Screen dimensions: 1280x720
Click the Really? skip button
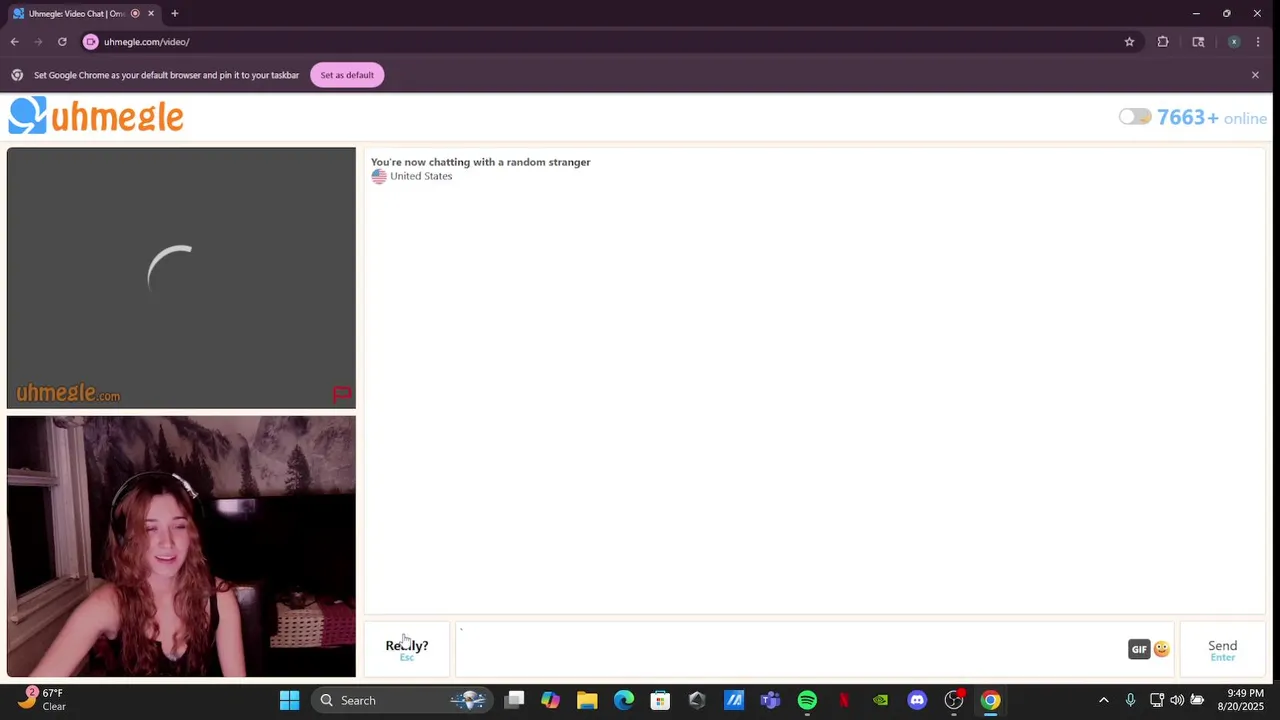(407, 650)
